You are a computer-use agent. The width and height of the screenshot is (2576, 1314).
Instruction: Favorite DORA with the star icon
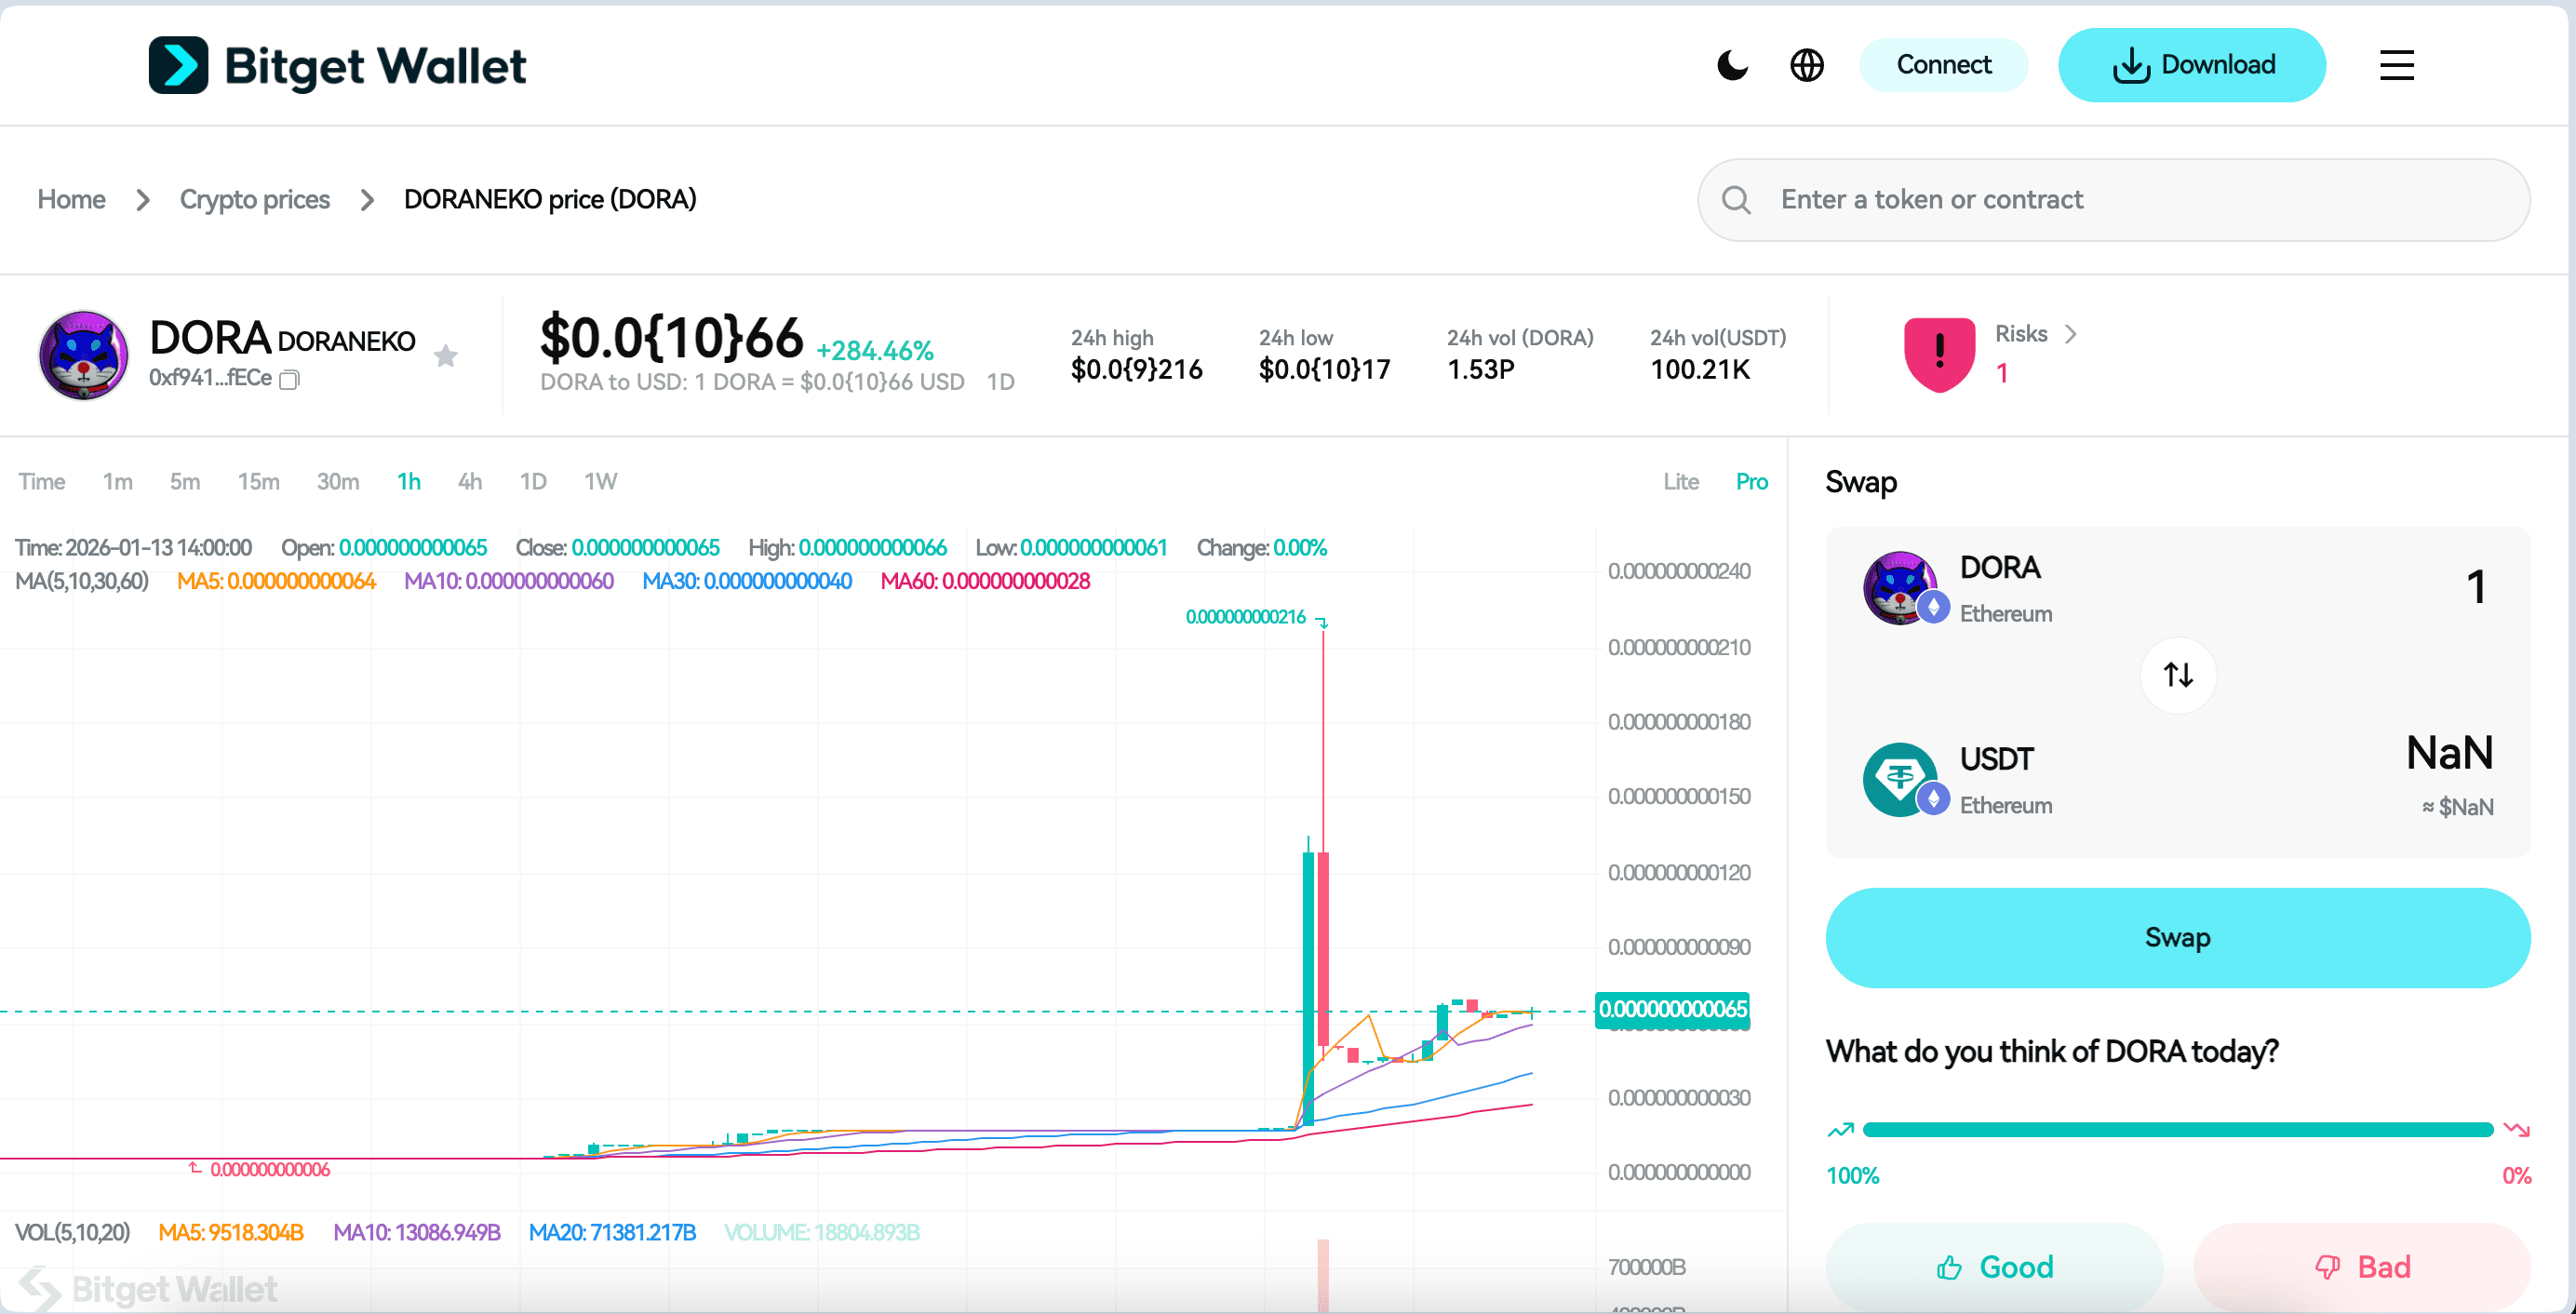(x=446, y=356)
